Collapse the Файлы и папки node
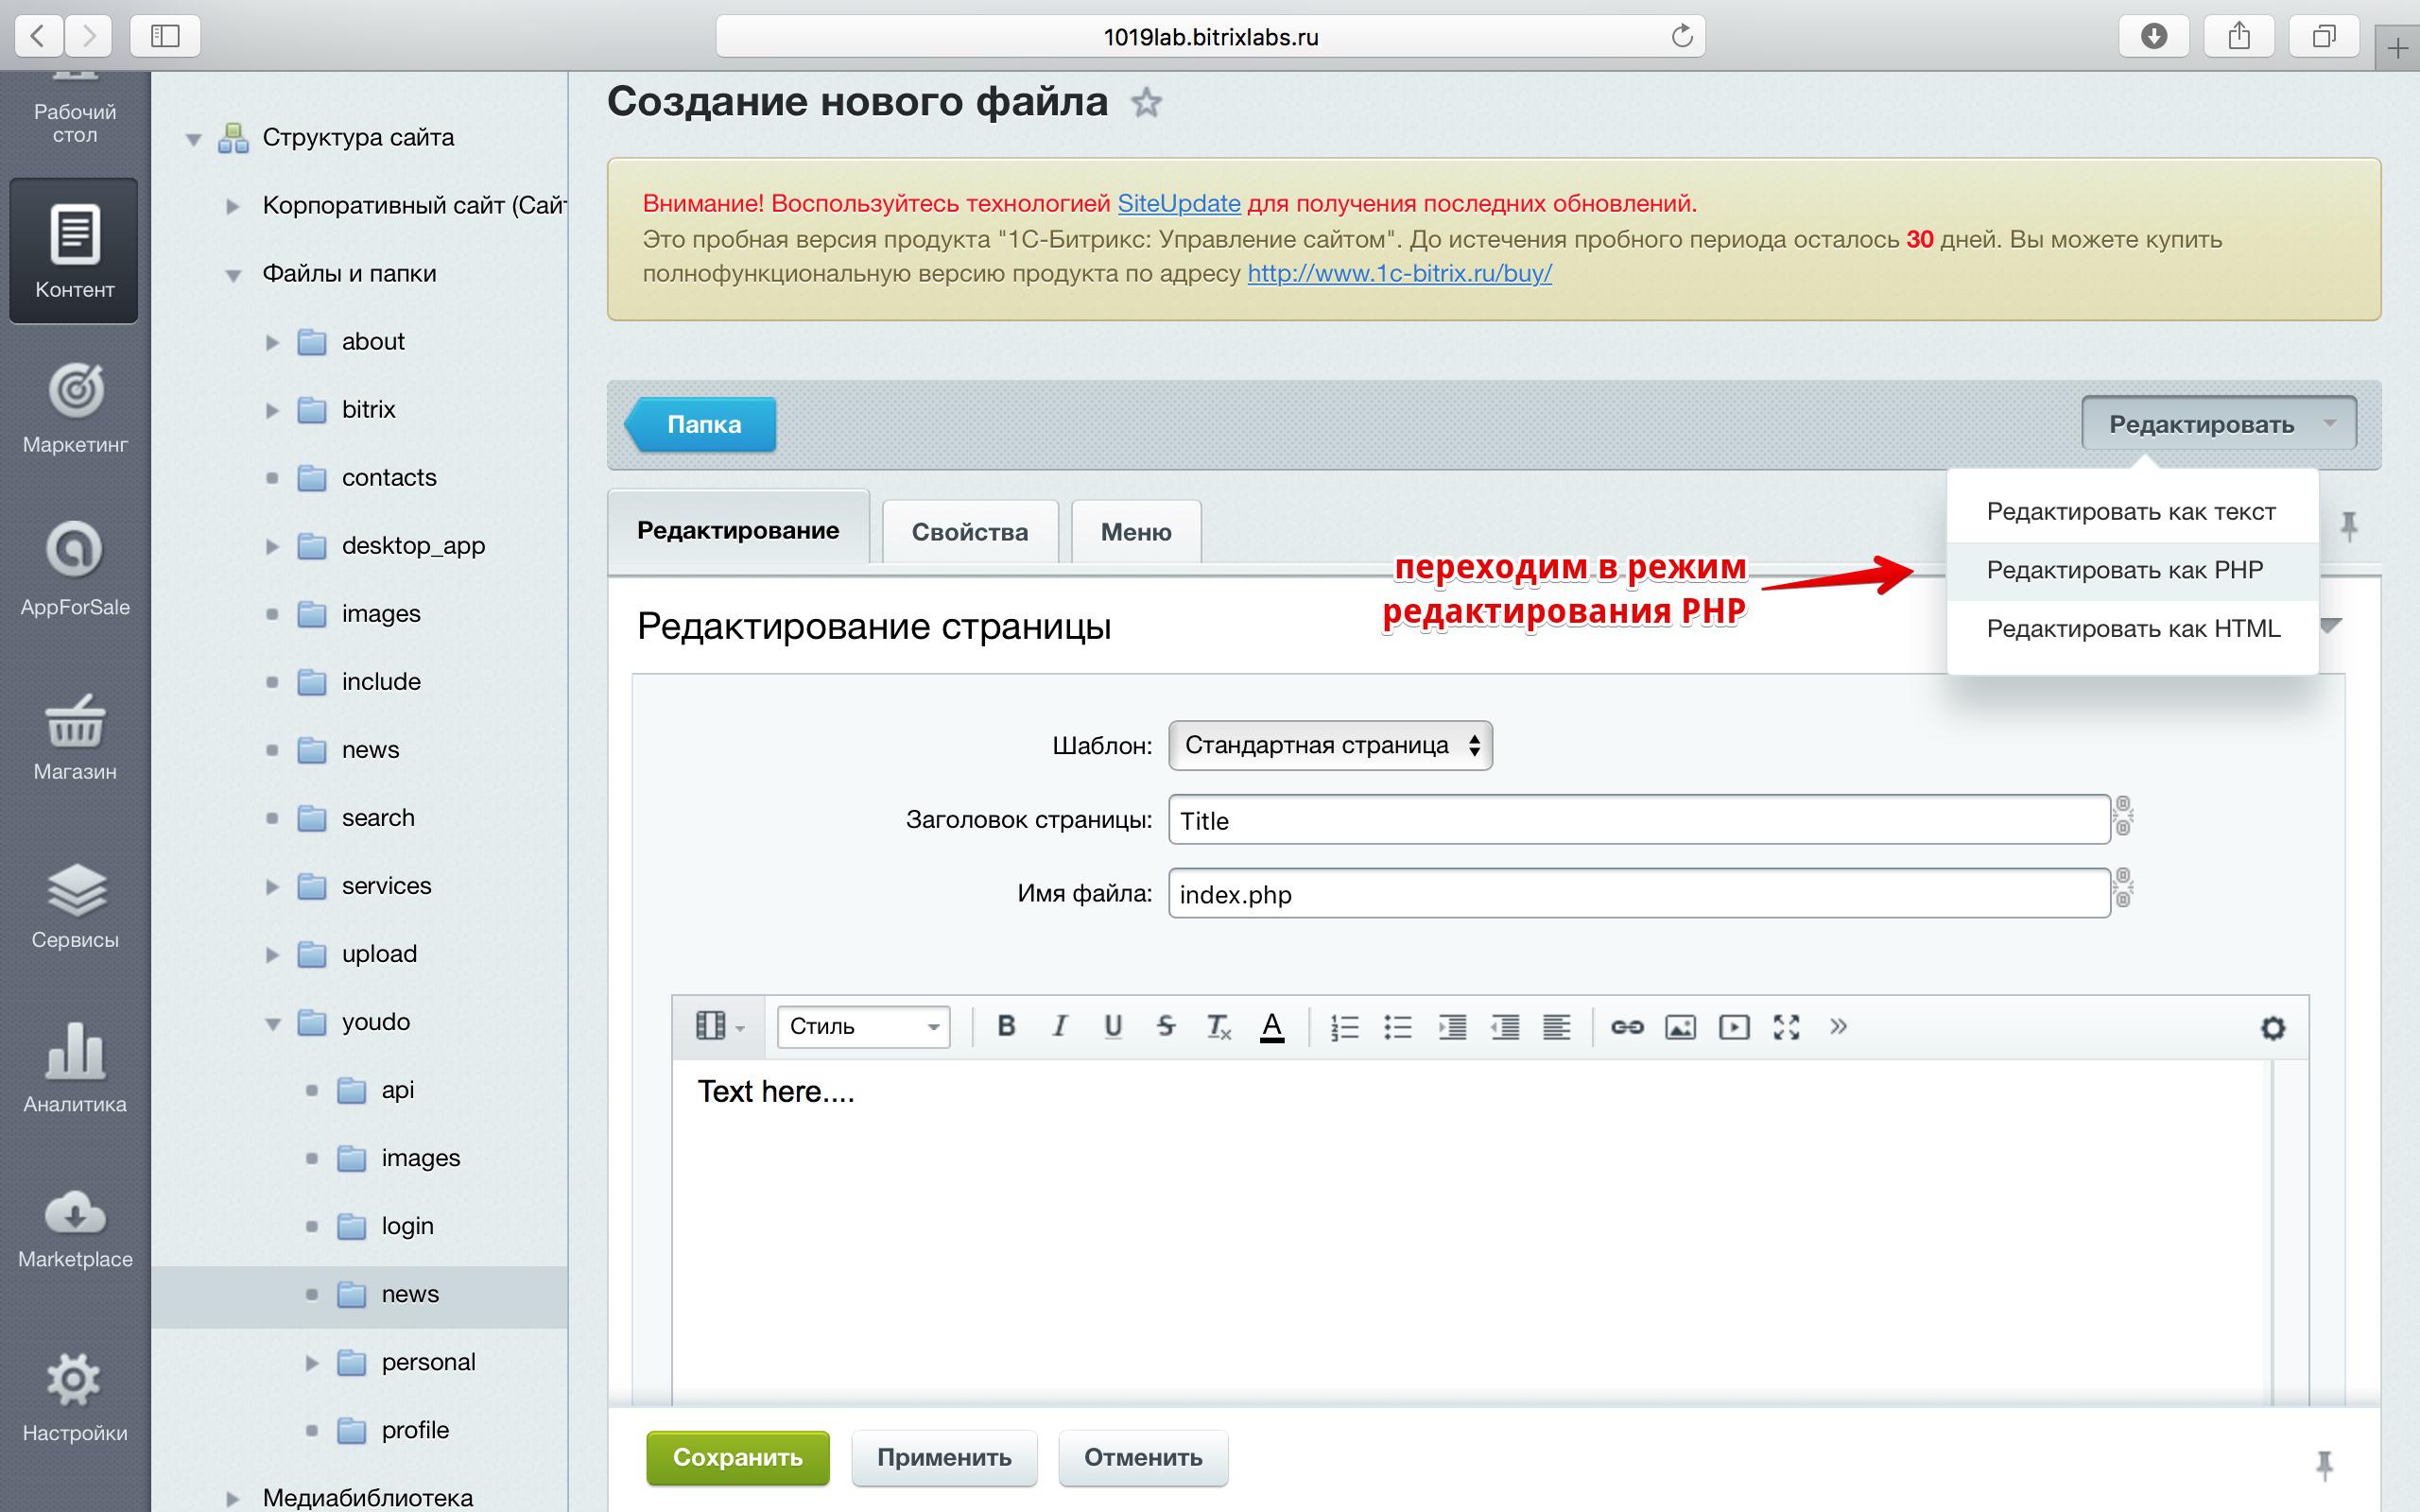Image resolution: width=2420 pixels, height=1512 pixels. (233, 275)
